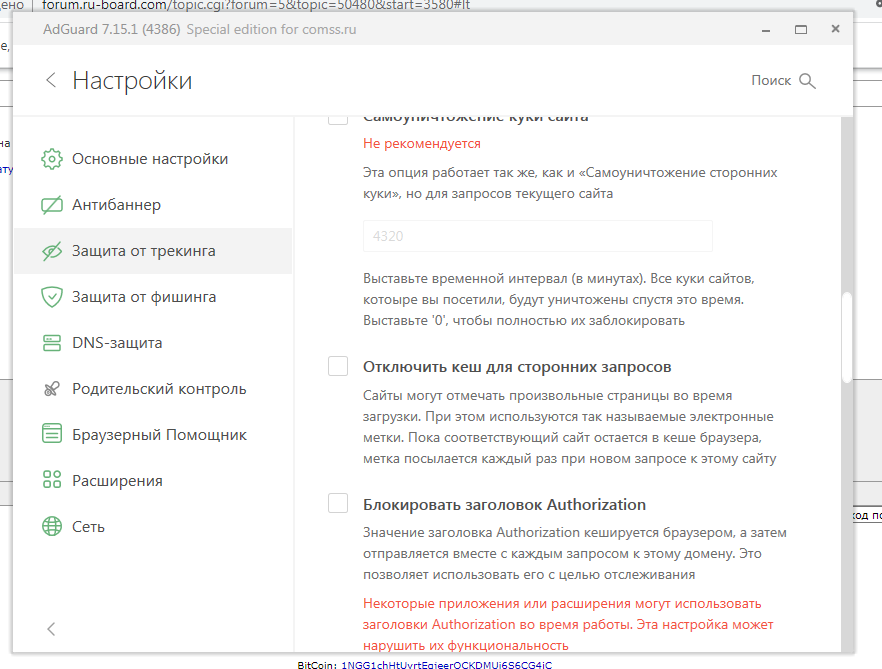Close the AdGuard window
The image size is (882, 669).
835,29
